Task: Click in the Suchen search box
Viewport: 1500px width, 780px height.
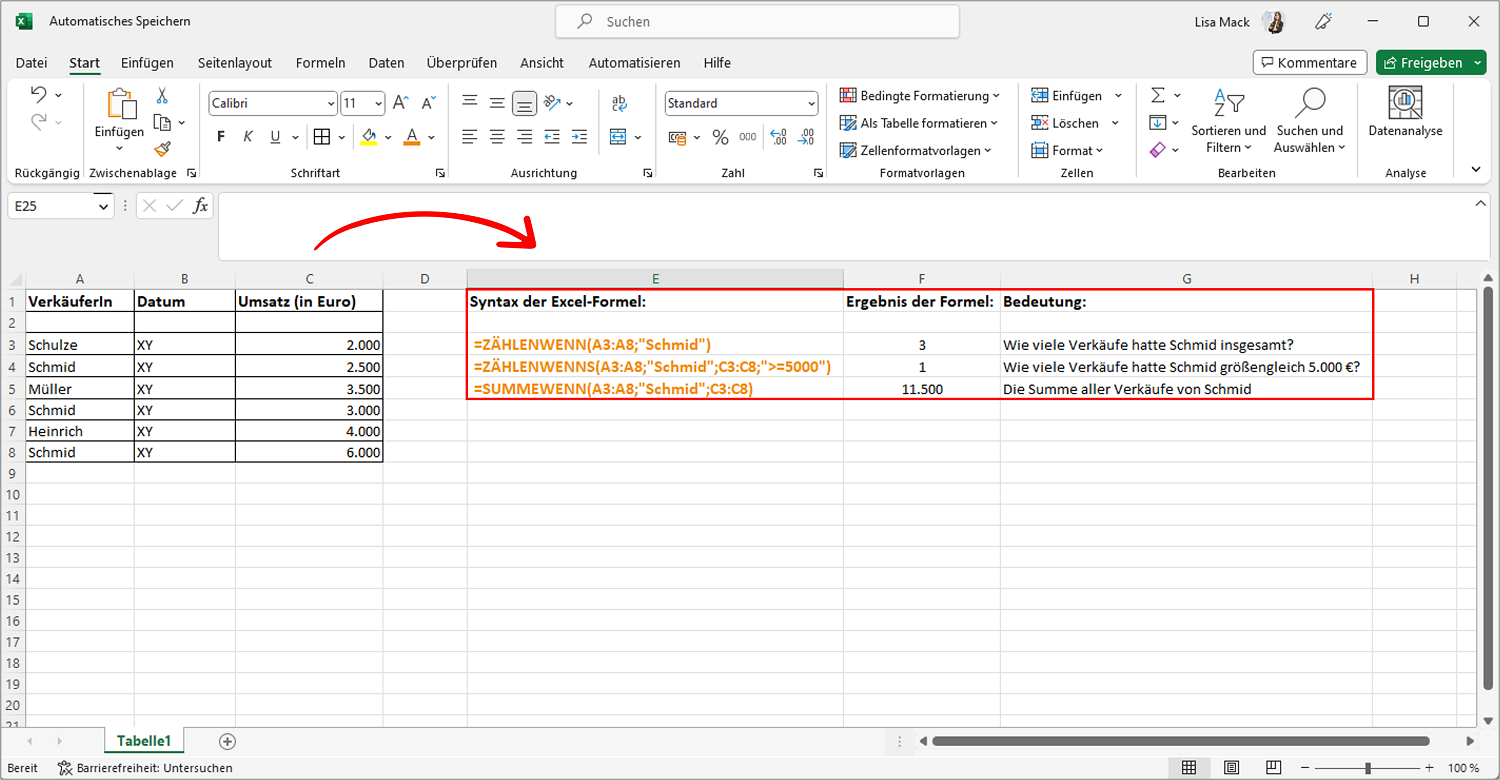Action: point(757,21)
